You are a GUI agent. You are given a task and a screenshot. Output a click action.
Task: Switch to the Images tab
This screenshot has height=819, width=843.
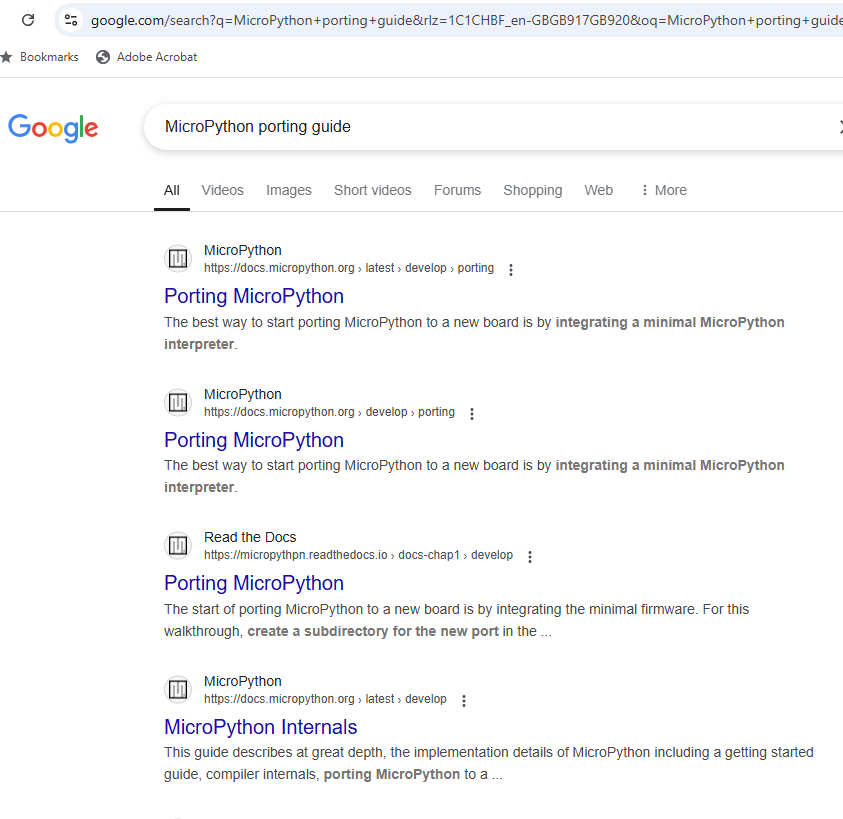(289, 190)
